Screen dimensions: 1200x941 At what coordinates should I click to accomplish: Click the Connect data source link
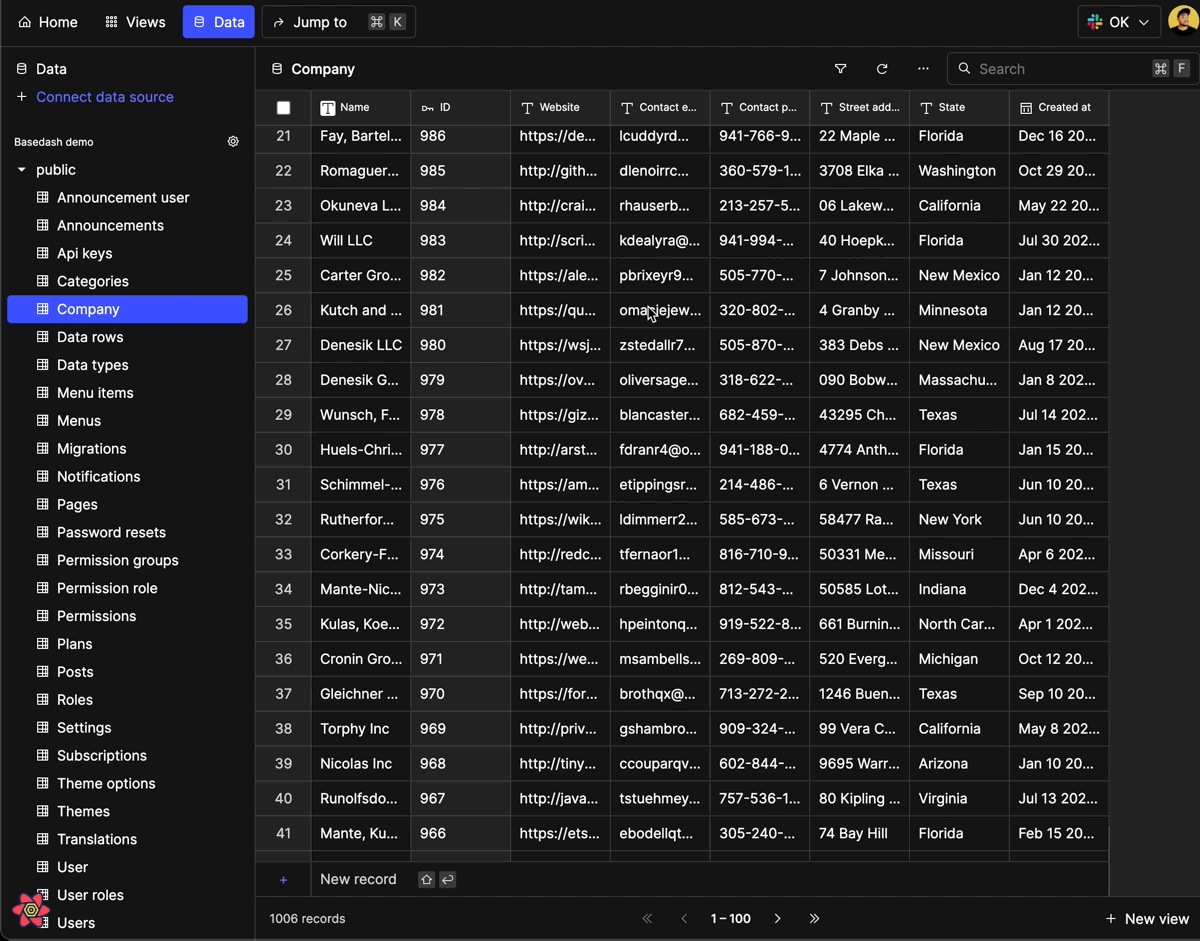[103, 96]
